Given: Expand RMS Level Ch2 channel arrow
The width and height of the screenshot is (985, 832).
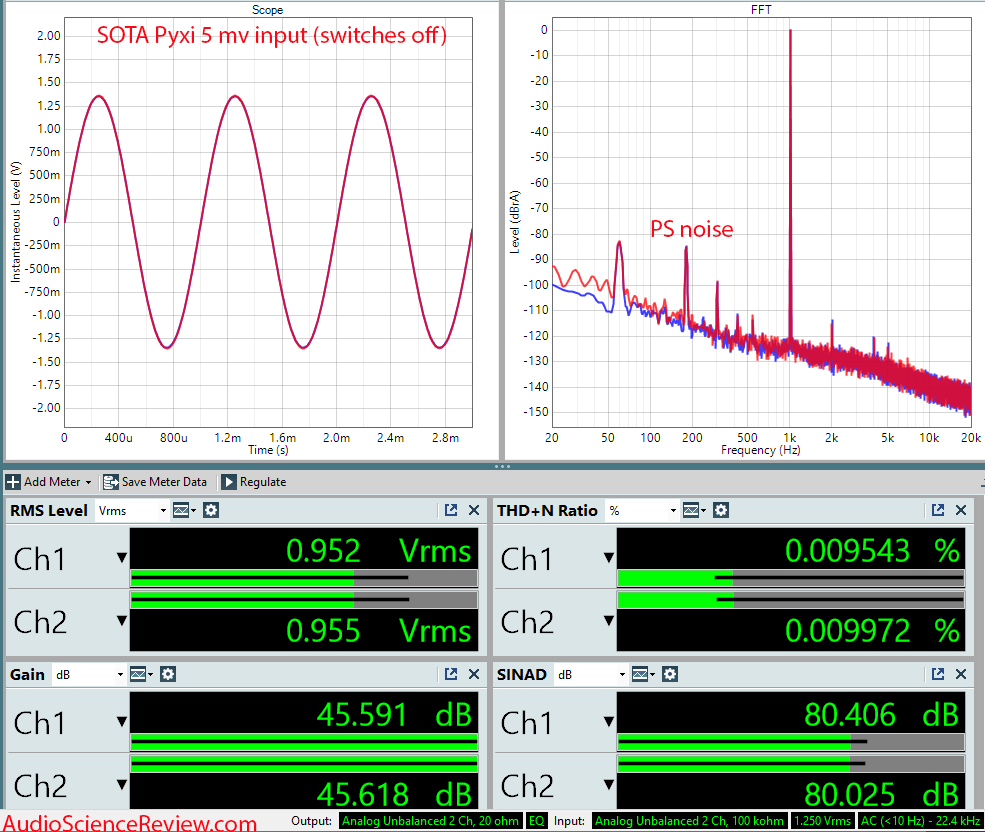Looking at the screenshot, I should (x=122, y=620).
